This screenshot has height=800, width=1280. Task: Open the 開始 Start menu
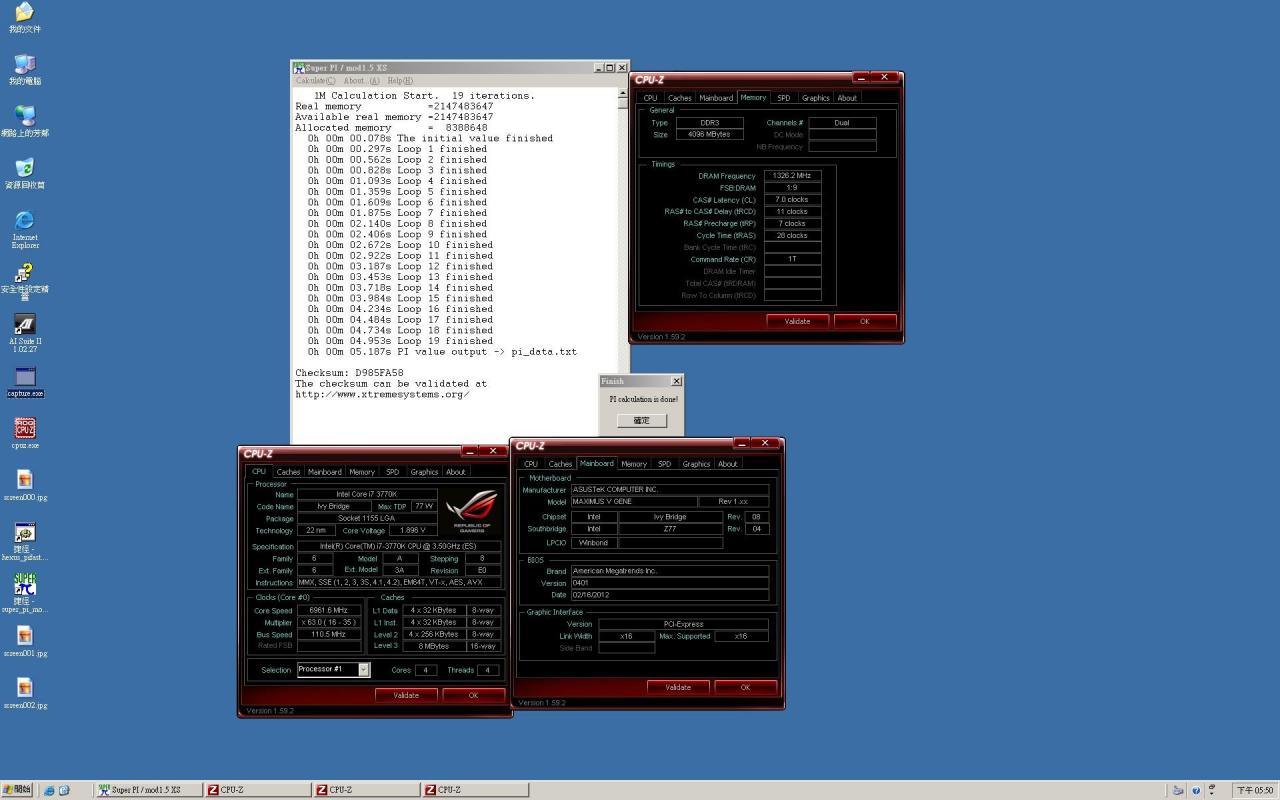[x=18, y=790]
